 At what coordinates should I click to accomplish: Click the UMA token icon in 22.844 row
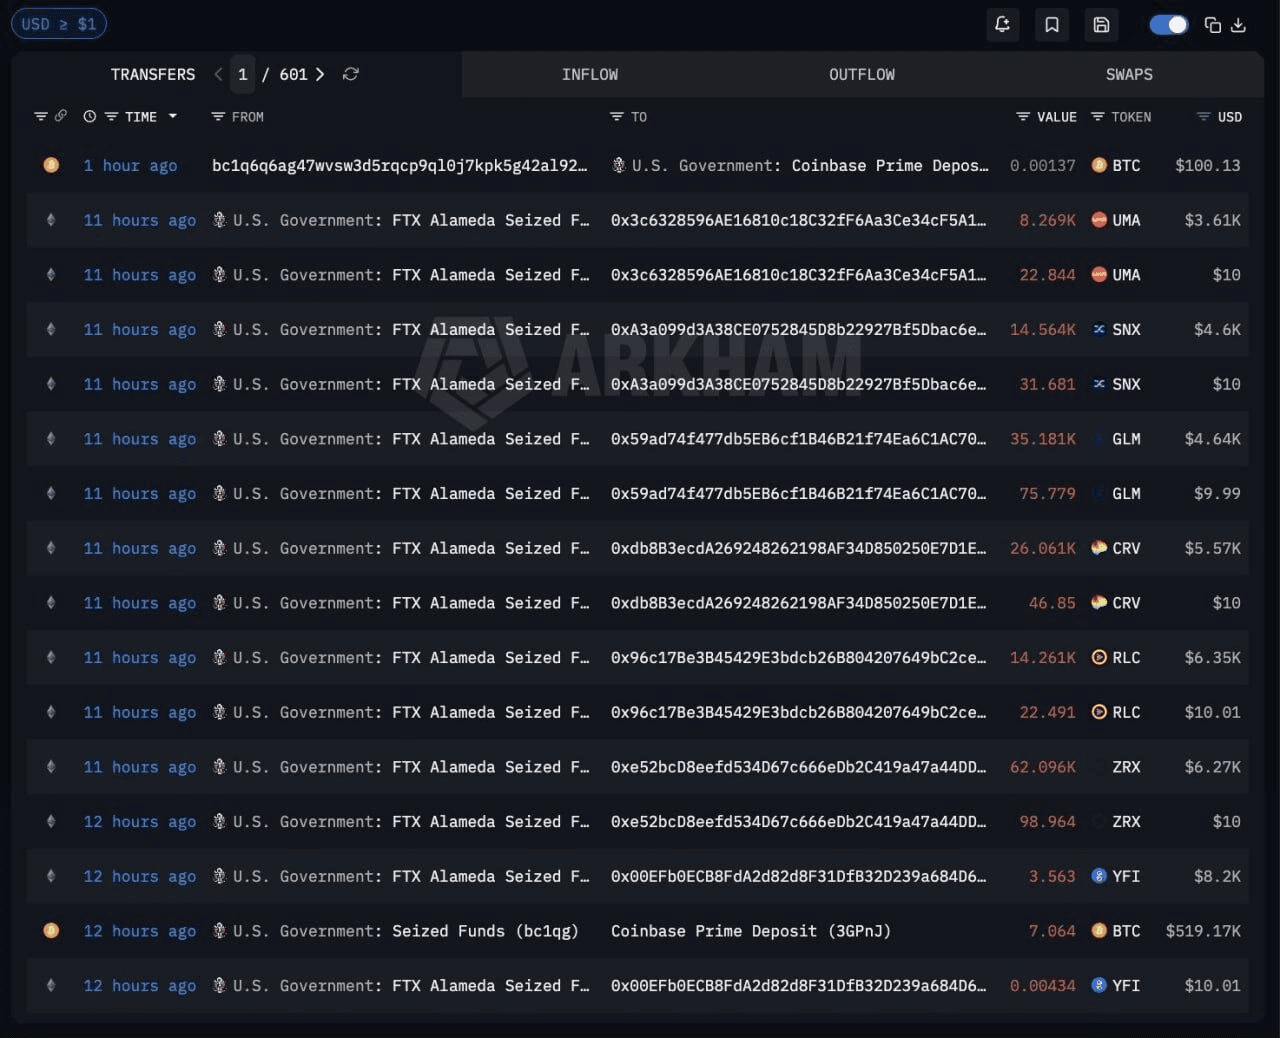[1099, 274]
